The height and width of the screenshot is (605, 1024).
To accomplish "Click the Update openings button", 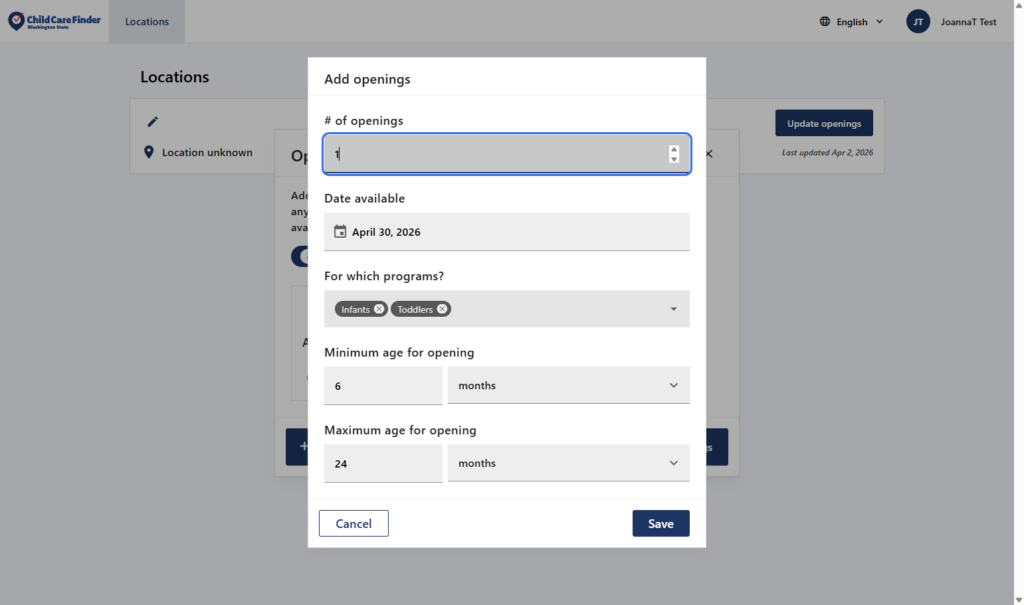I will pyautogui.click(x=823, y=124).
